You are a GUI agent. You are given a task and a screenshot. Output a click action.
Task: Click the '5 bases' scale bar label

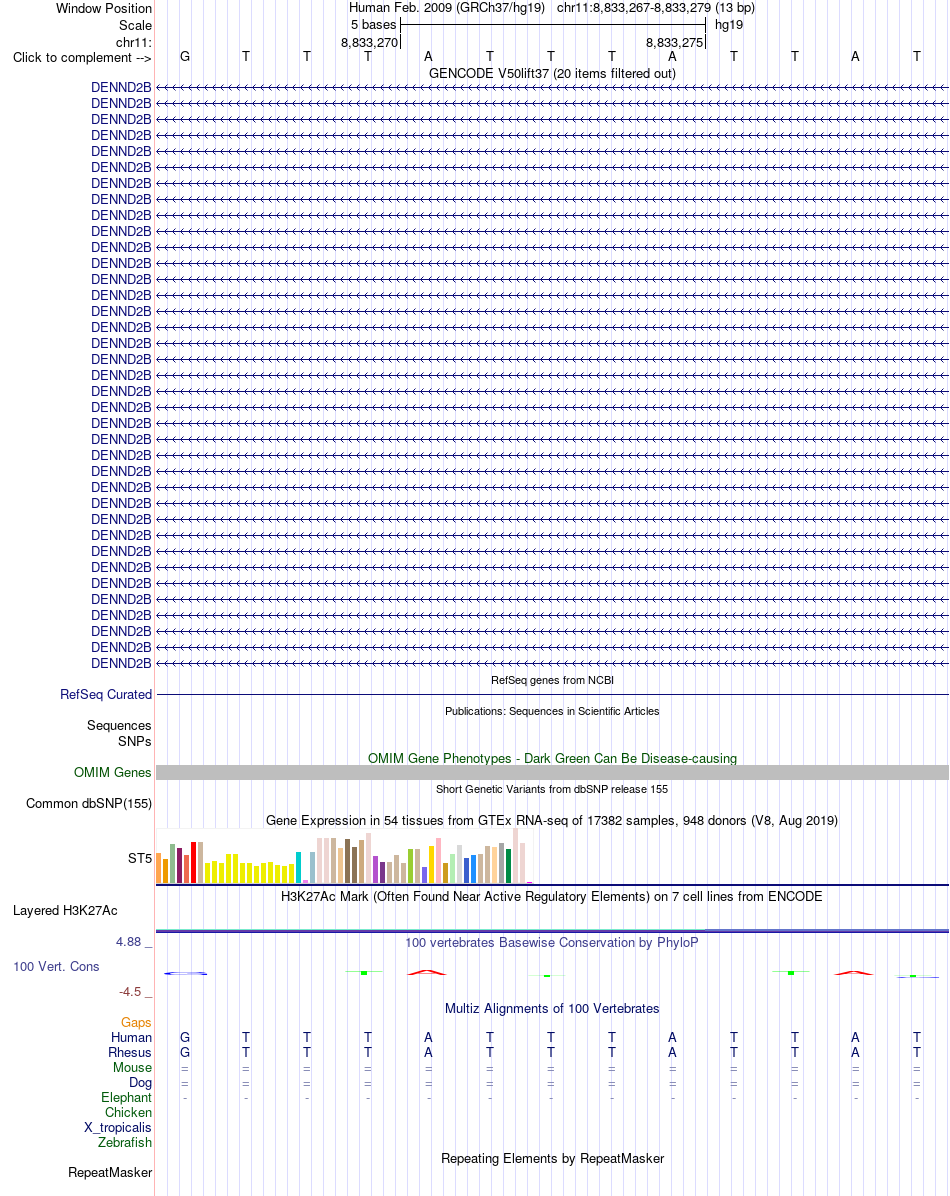click(373, 24)
